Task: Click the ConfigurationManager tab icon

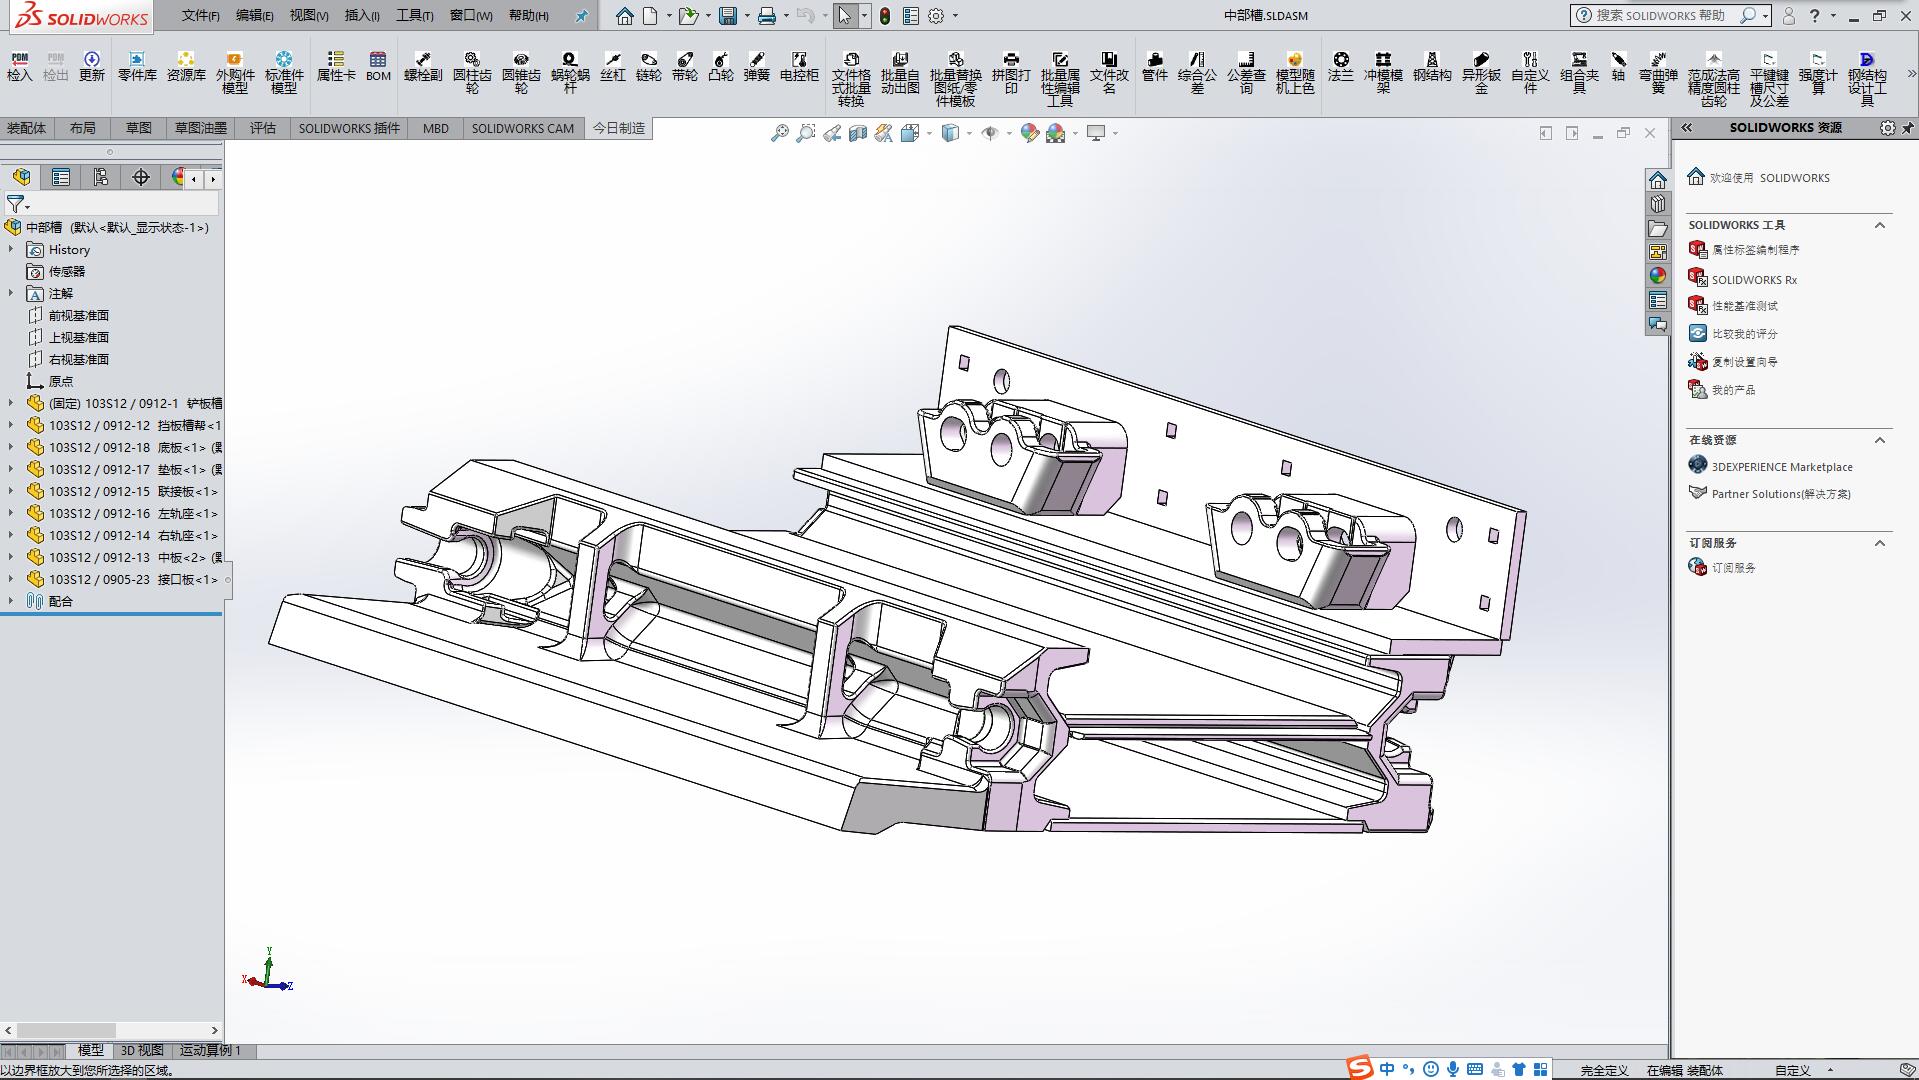Action: tap(101, 177)
